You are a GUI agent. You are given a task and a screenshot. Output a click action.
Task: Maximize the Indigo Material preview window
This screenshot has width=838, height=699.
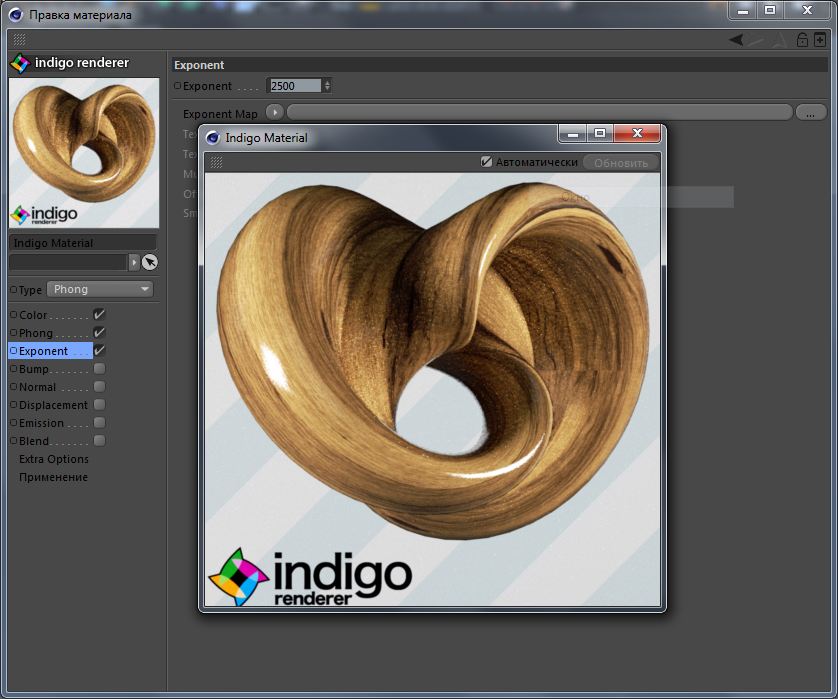point(600,133)
